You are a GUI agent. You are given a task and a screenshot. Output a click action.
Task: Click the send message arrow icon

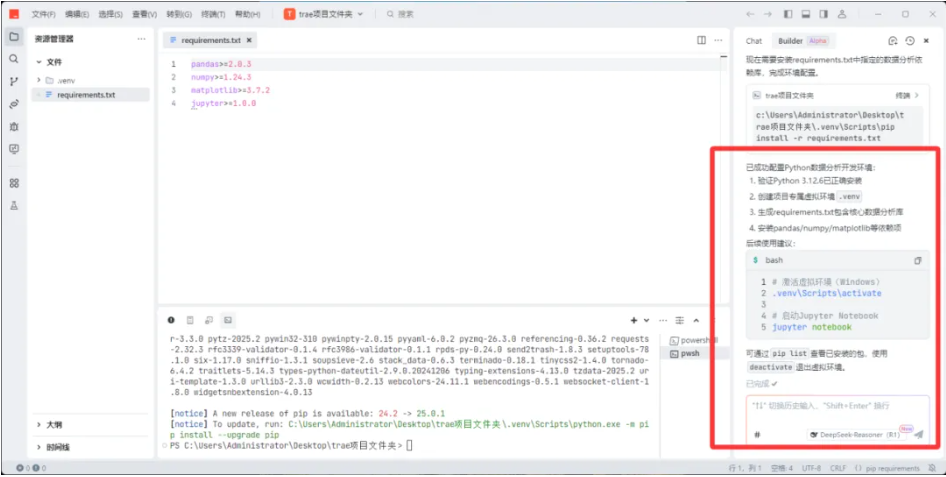click(918, 435)
